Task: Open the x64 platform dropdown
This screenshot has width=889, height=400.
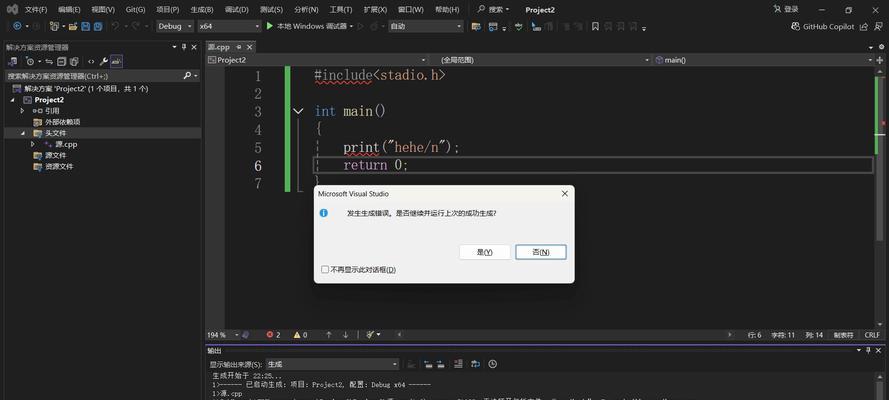Action: coord(229,26)
